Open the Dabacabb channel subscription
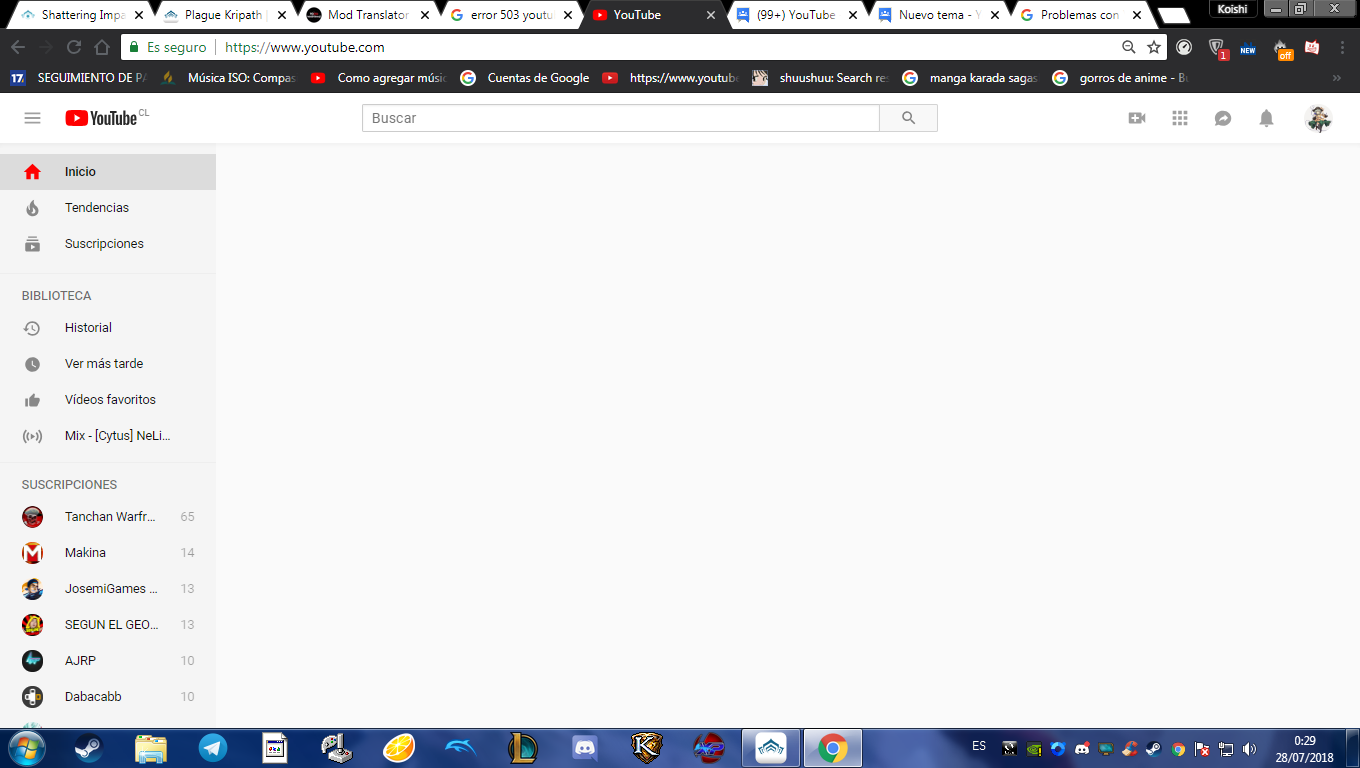 (x=108, y=697)
